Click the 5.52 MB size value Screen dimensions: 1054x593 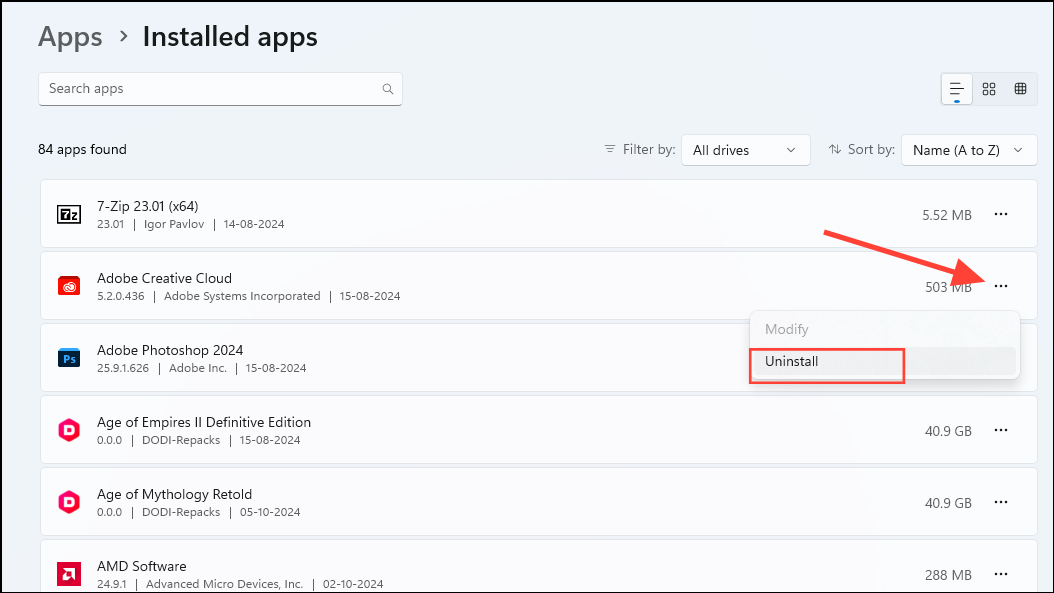946,215
